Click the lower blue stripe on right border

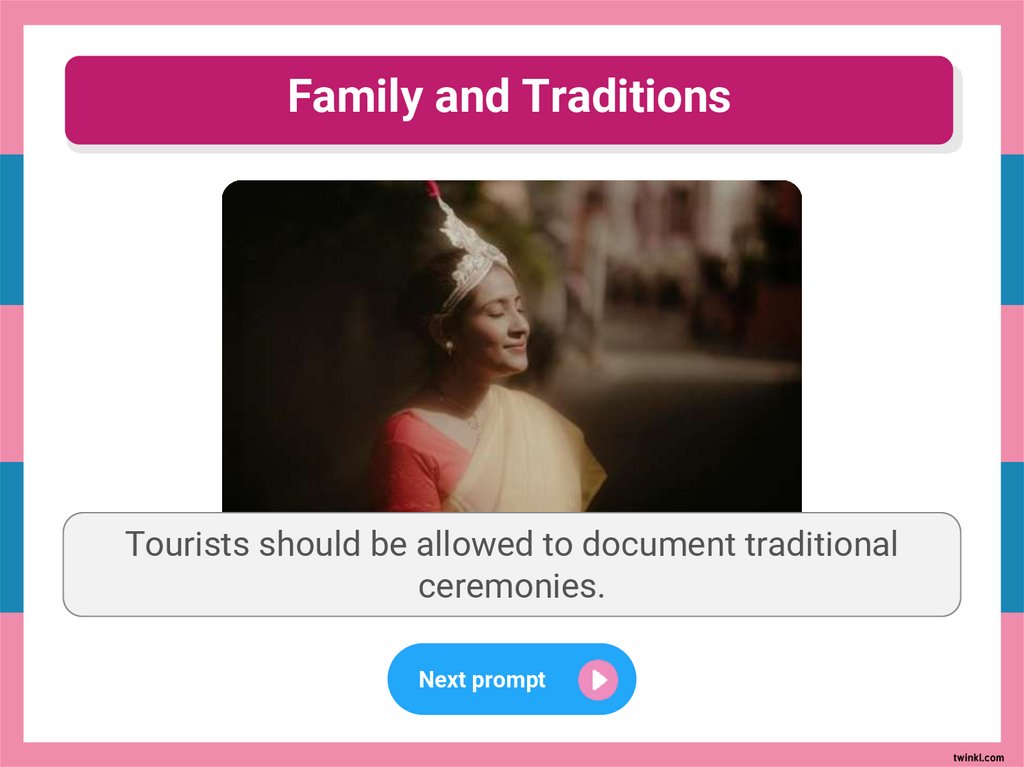coord(1012,537)
